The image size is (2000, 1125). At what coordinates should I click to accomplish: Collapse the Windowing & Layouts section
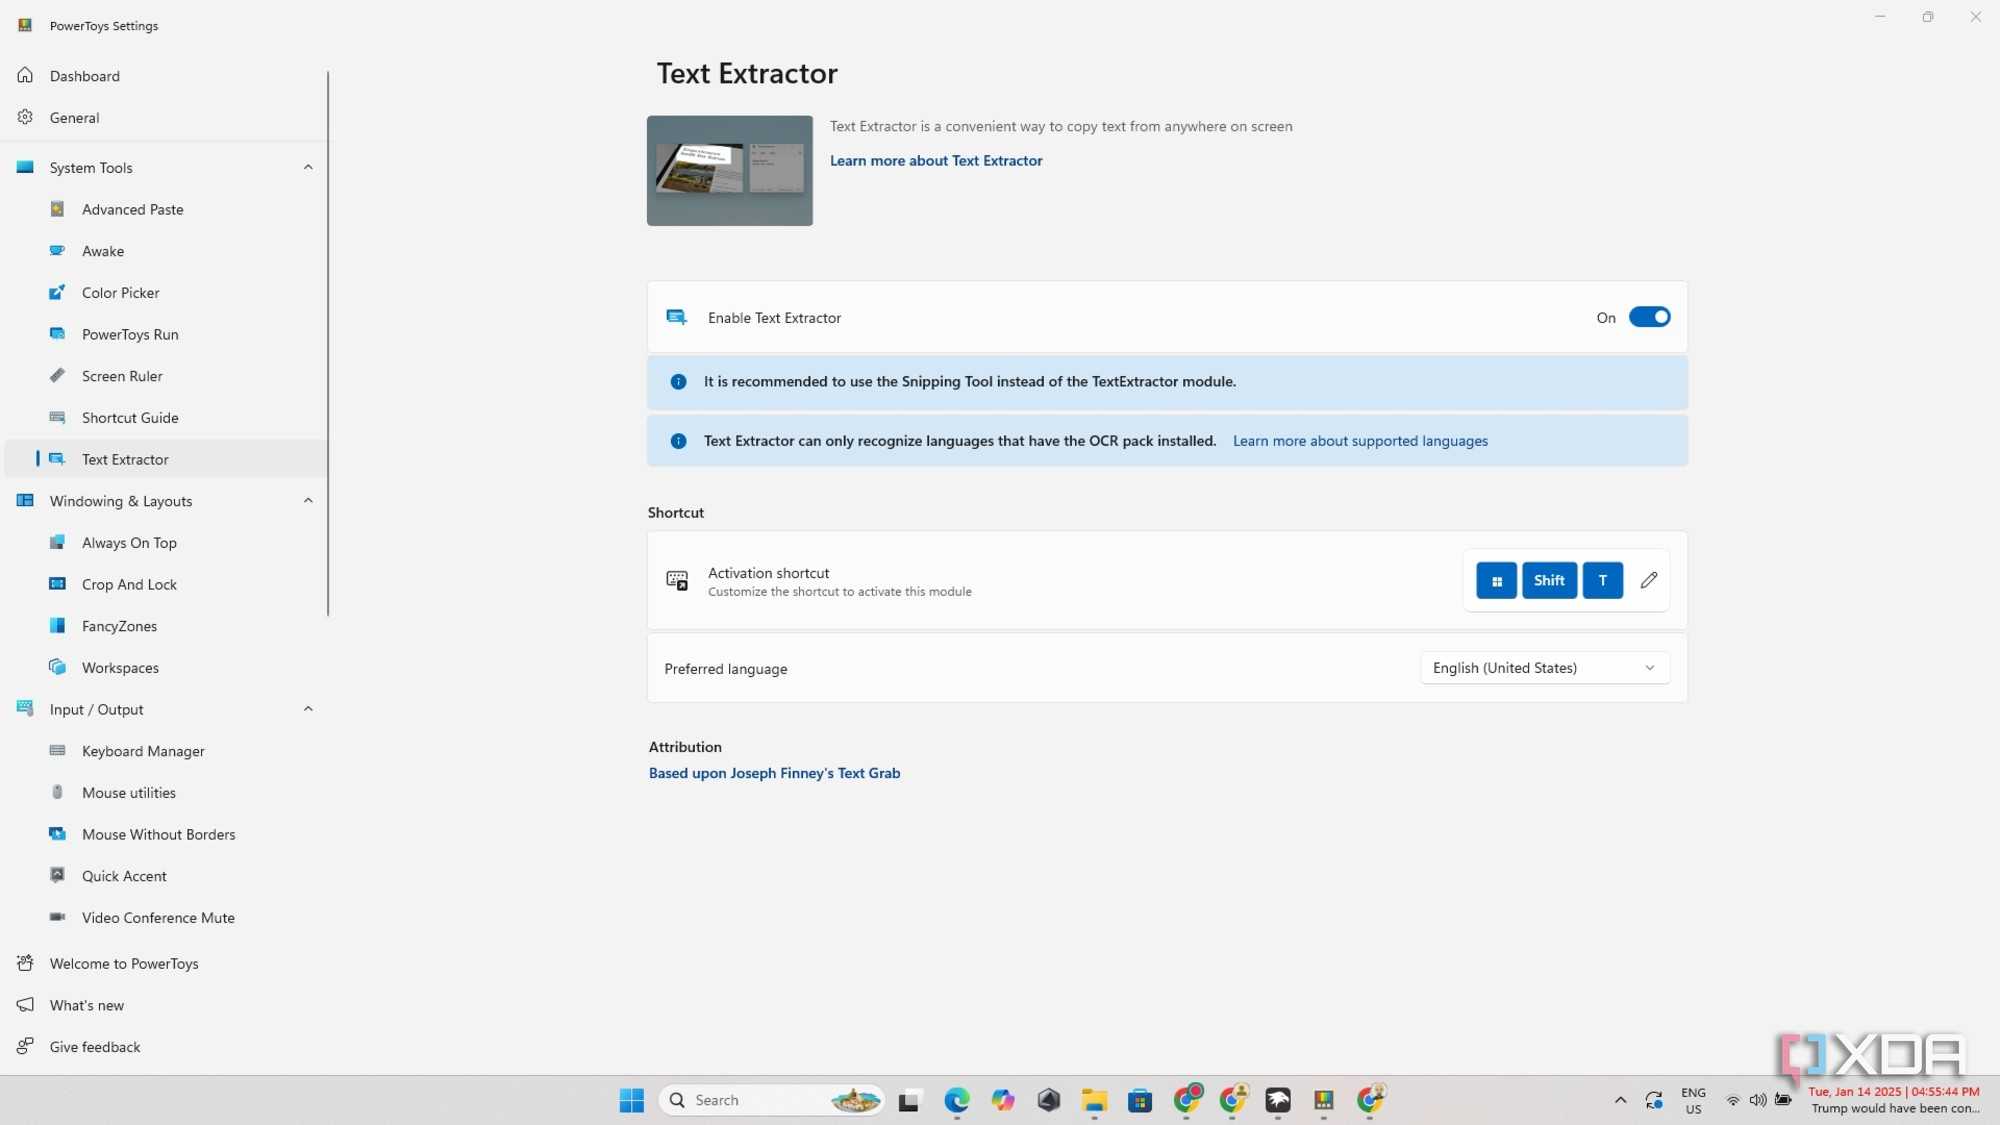tap(308, 500)
